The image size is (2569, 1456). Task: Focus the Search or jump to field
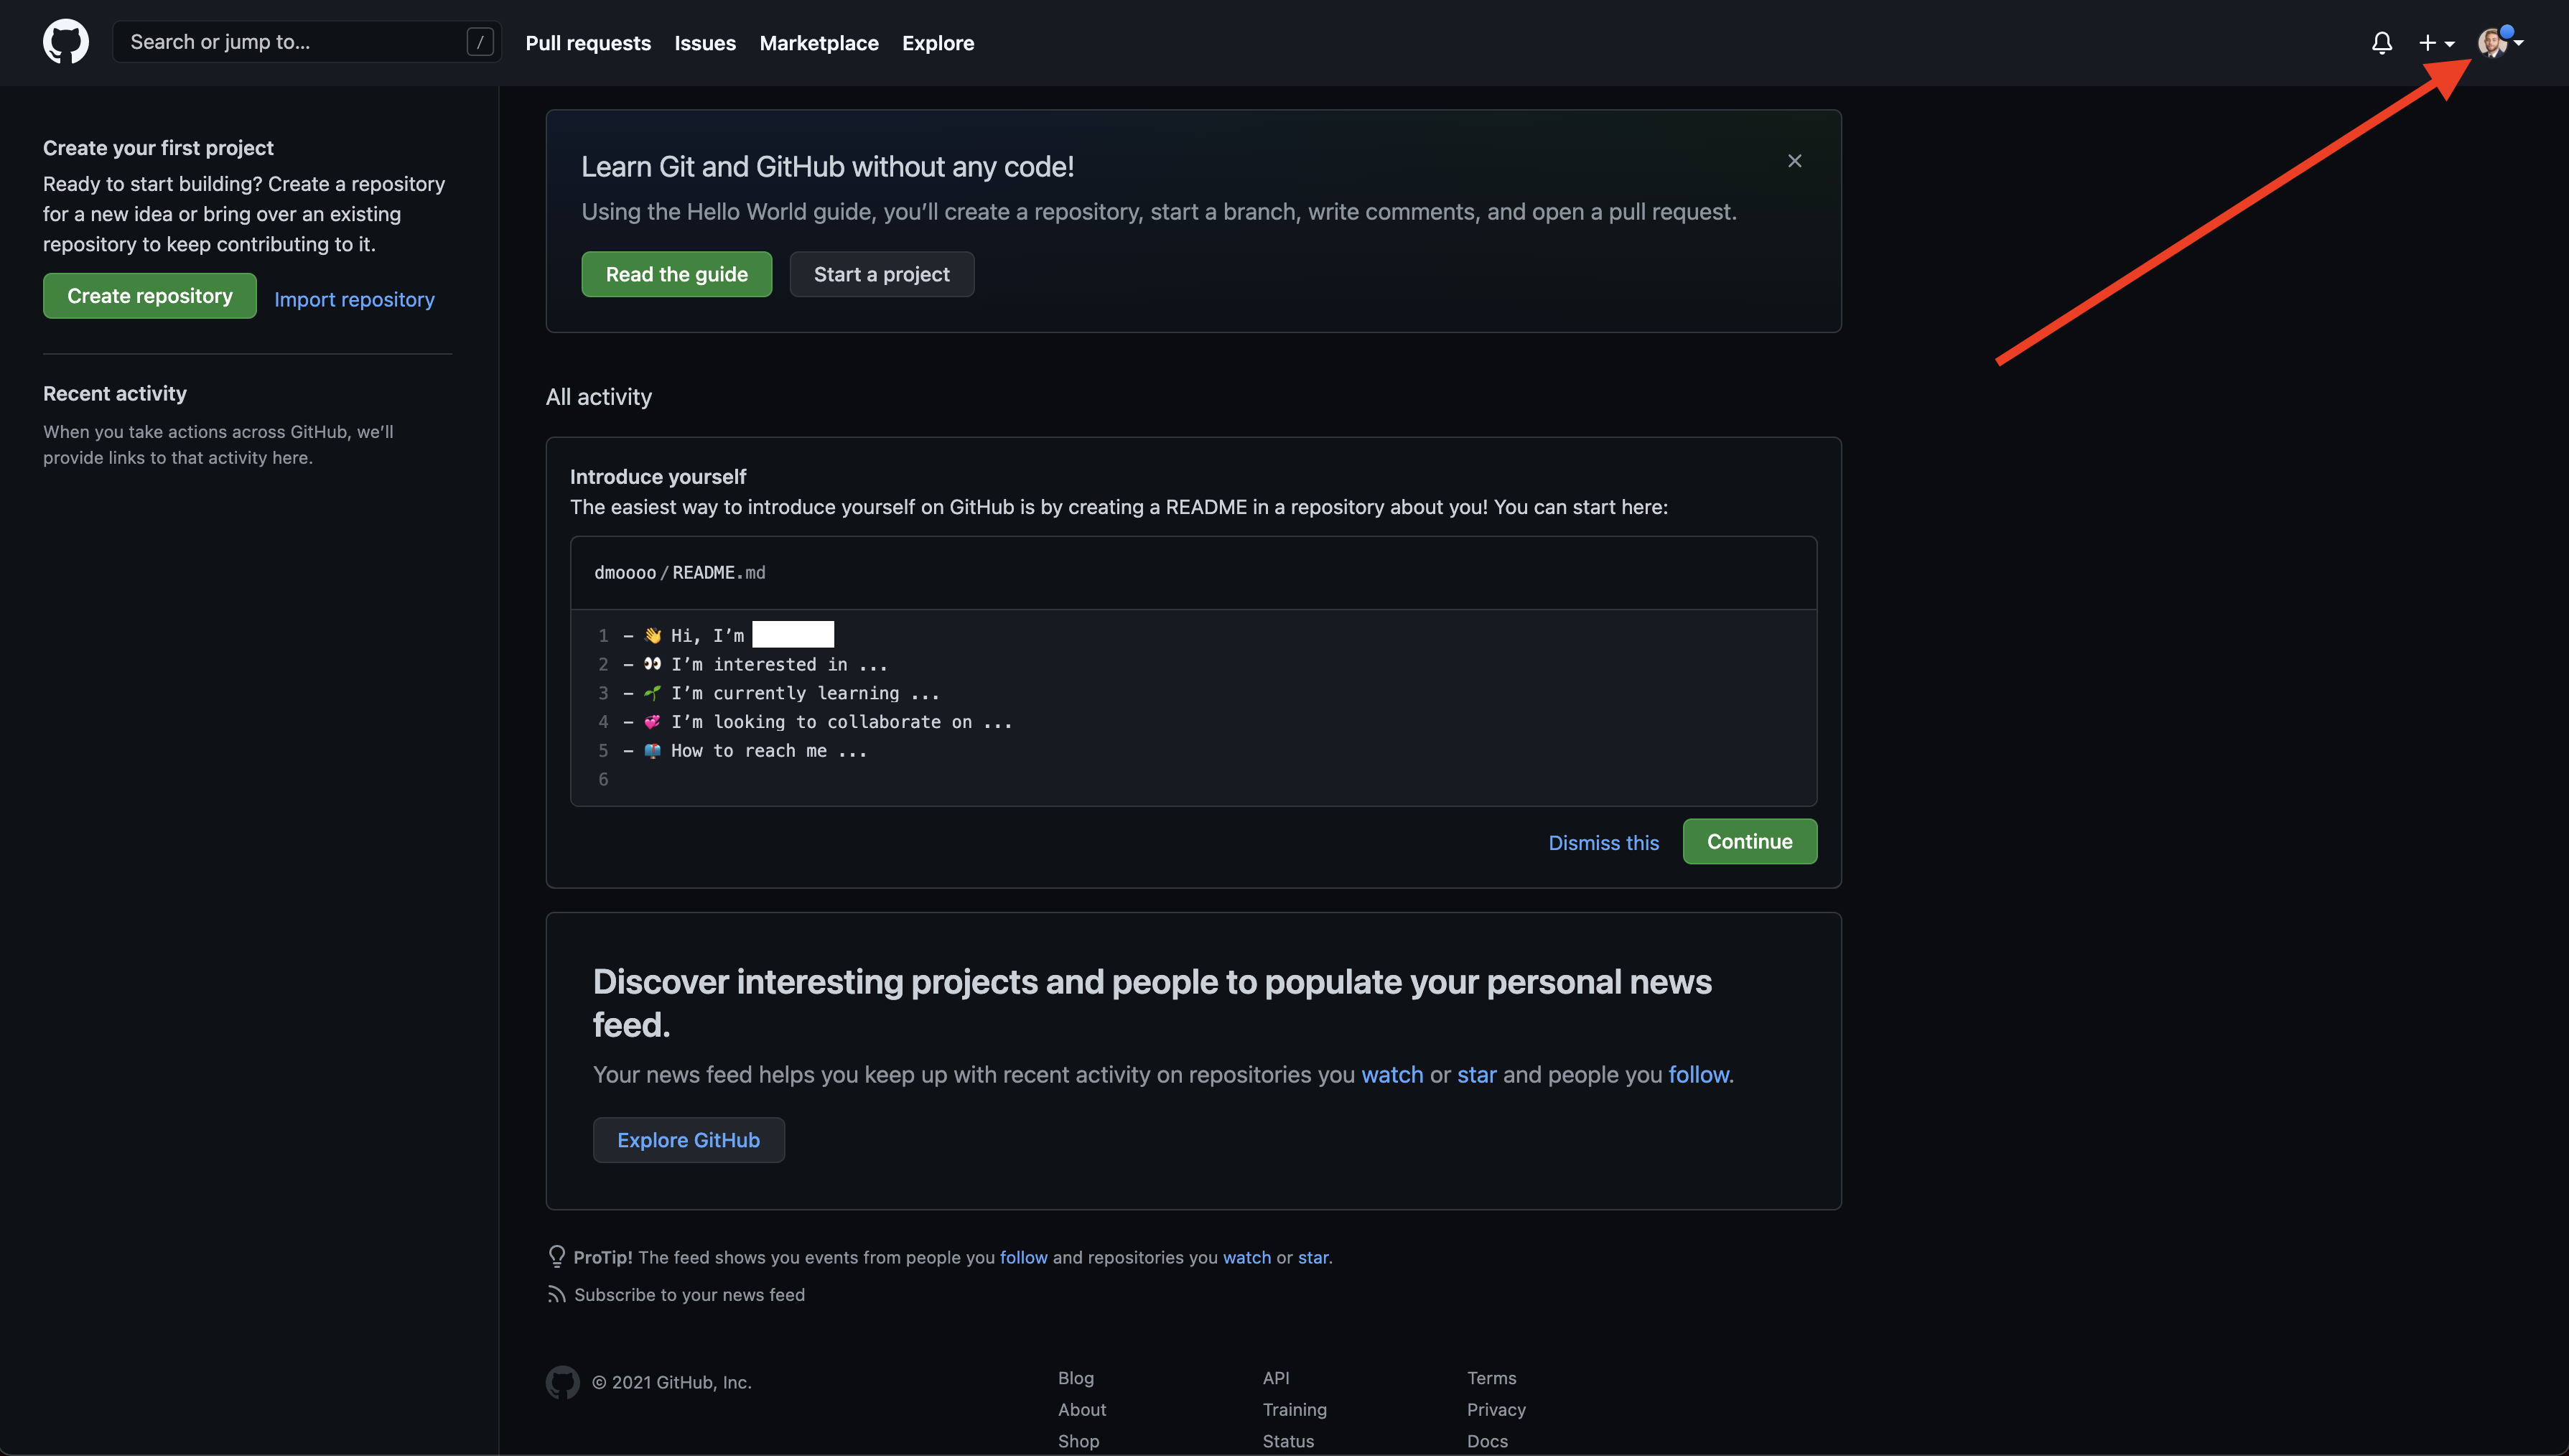[x=307, y=42]
